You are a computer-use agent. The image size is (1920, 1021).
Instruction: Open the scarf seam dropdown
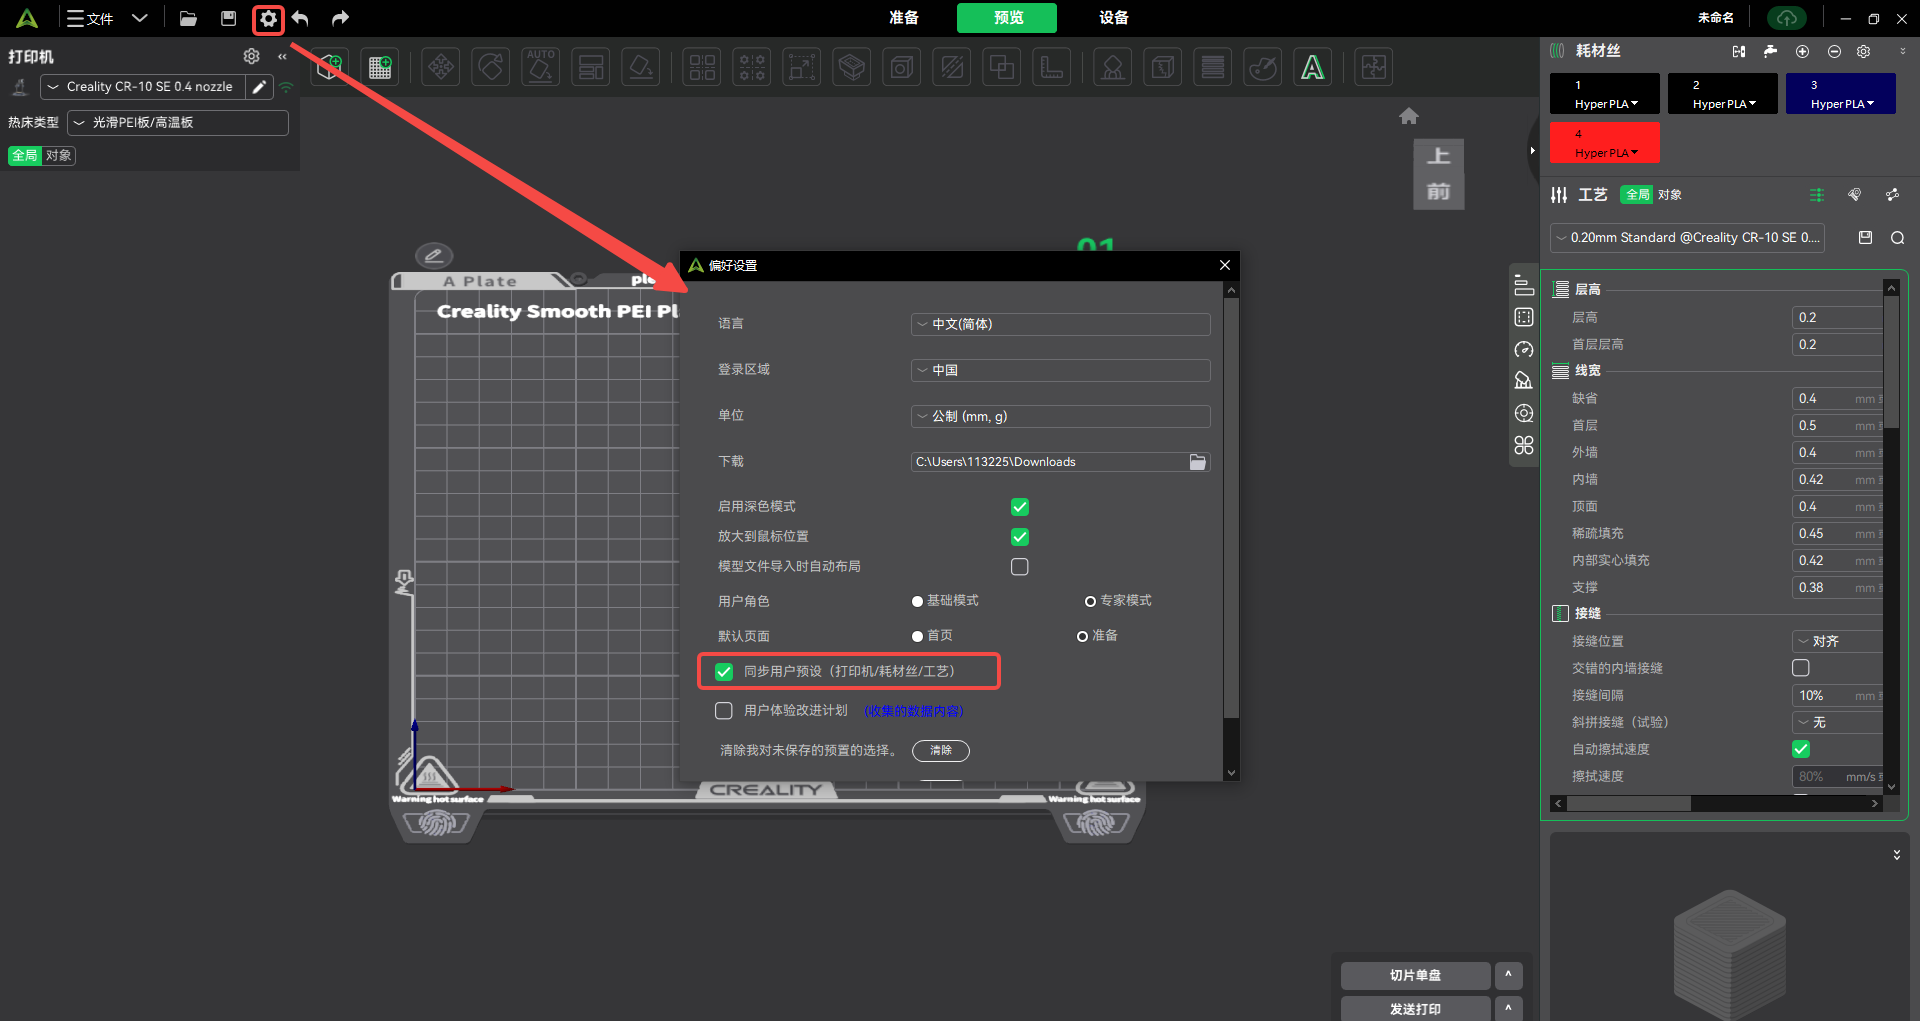1837,722
